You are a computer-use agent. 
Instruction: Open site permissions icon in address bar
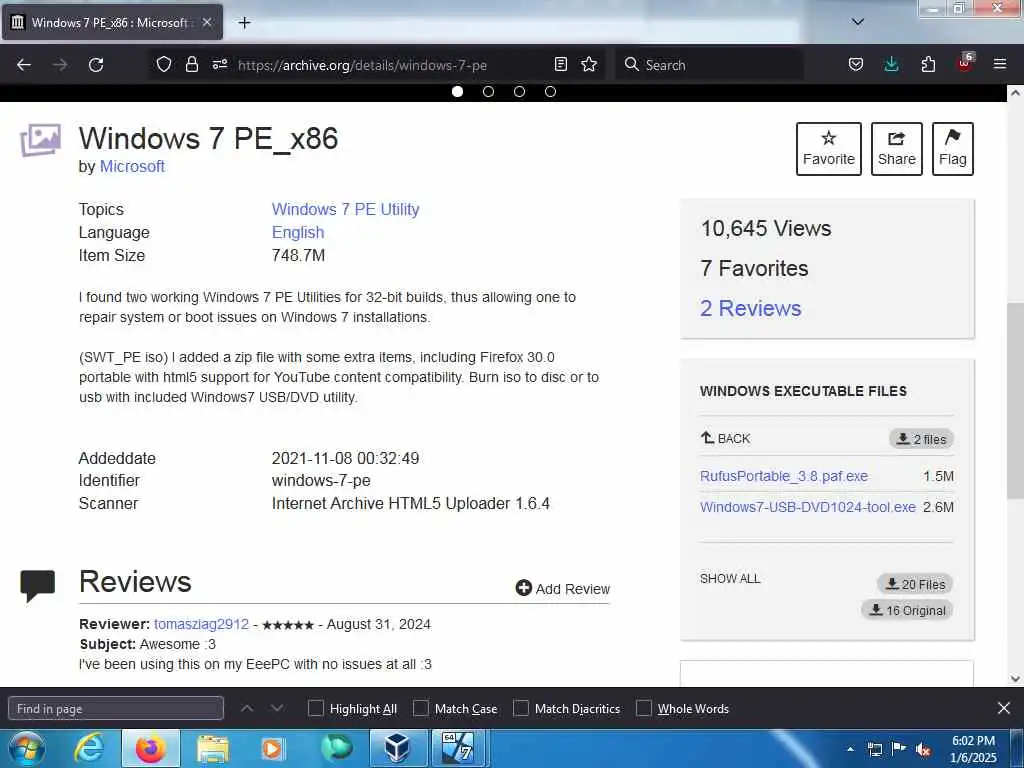[219, 64]
